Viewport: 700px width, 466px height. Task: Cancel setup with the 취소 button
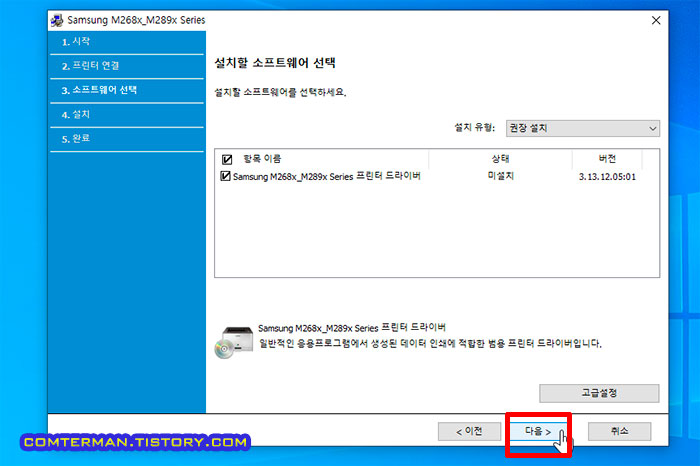coord(620,431)
